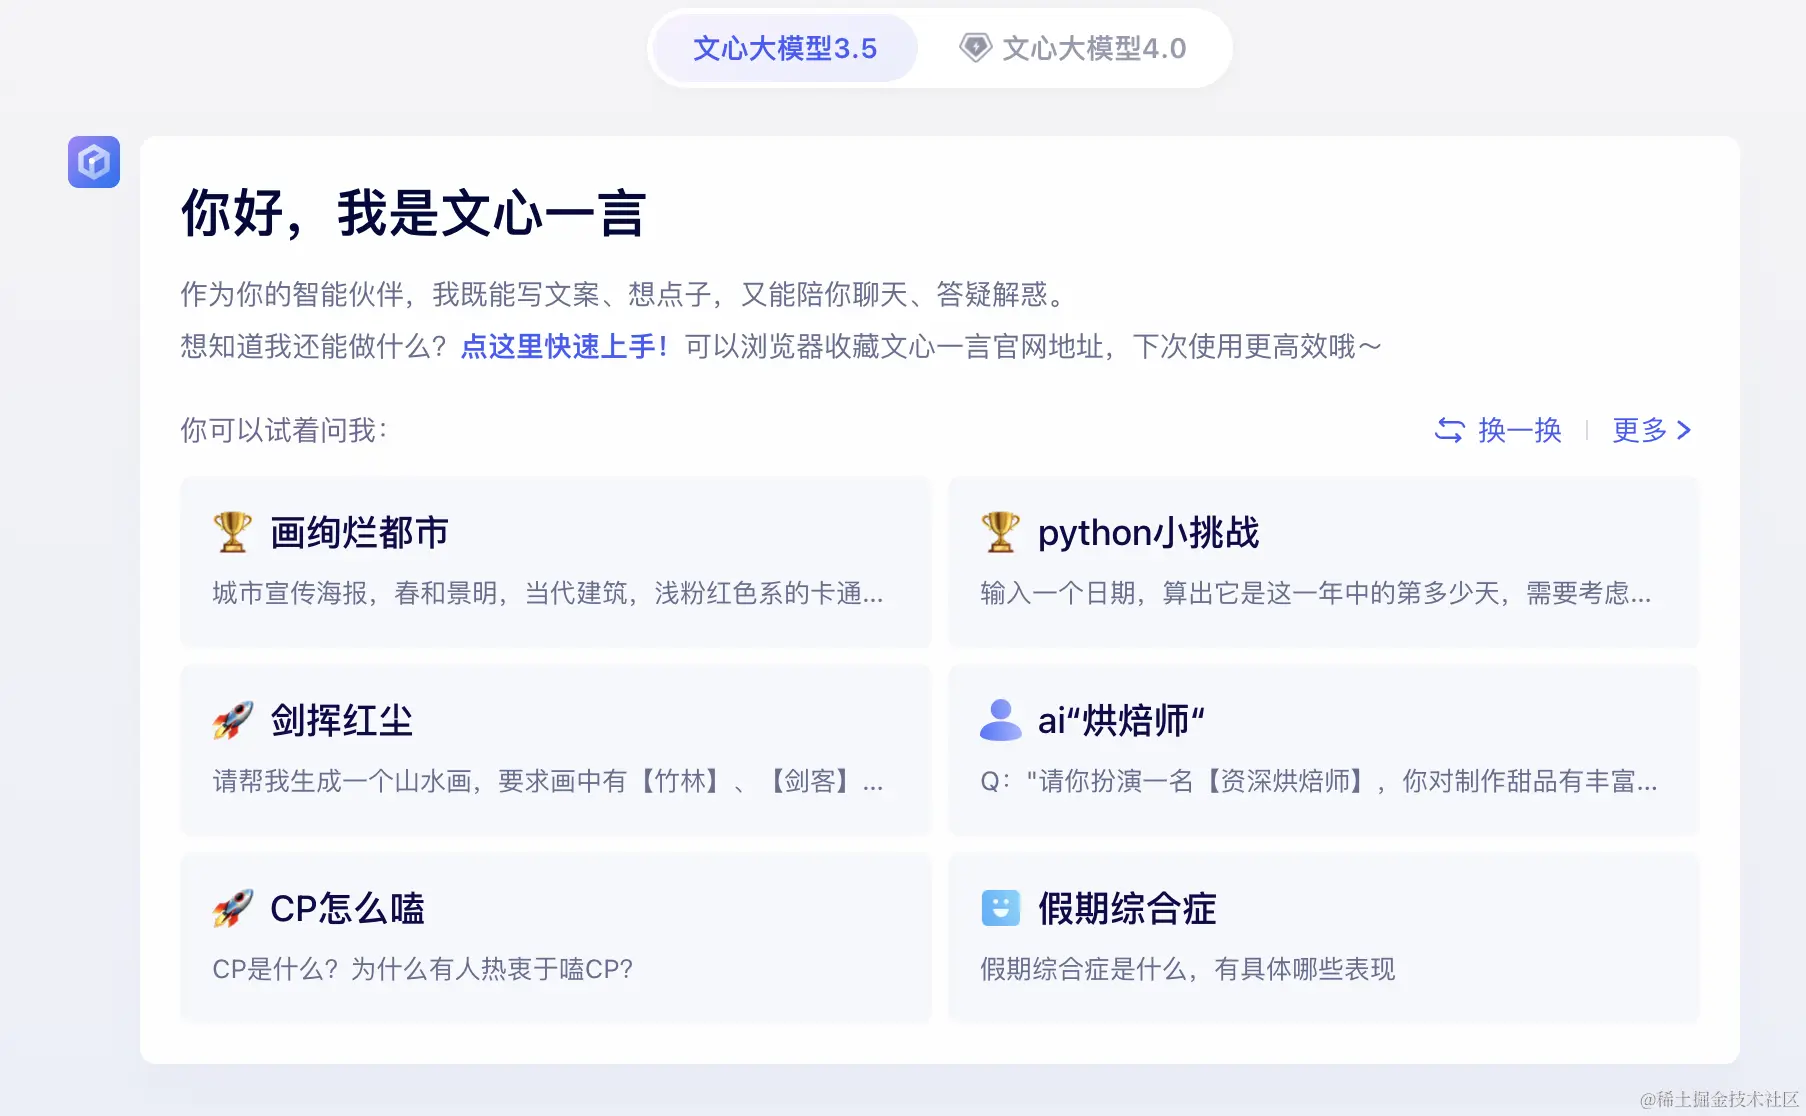The image size is (1806, 1116).
Task: Click the smiley icon on 假期综合症 card
Action: tap(1000, 908)
